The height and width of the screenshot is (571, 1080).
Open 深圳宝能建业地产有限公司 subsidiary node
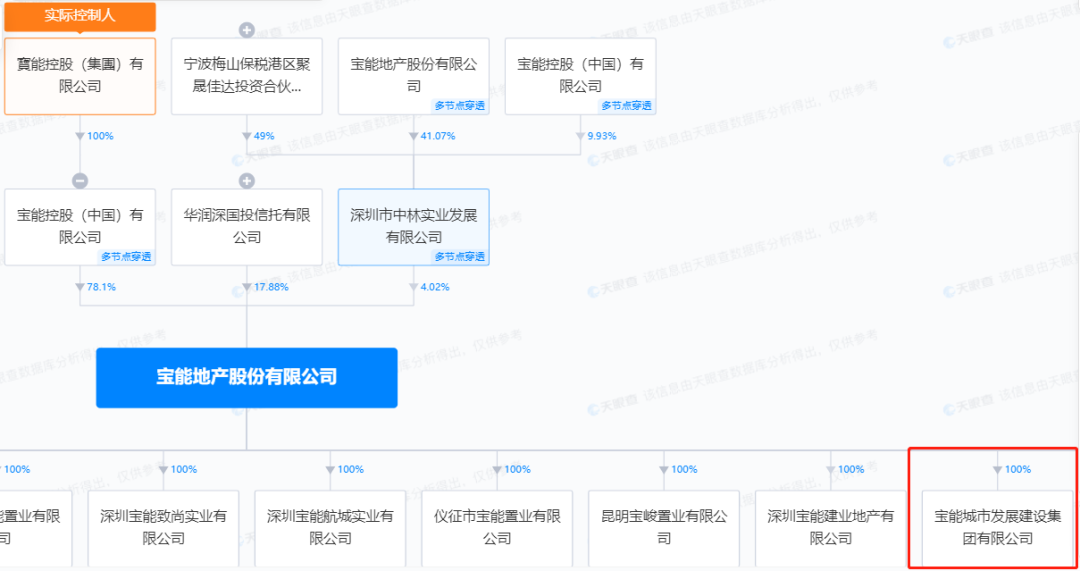coord(831,528)
